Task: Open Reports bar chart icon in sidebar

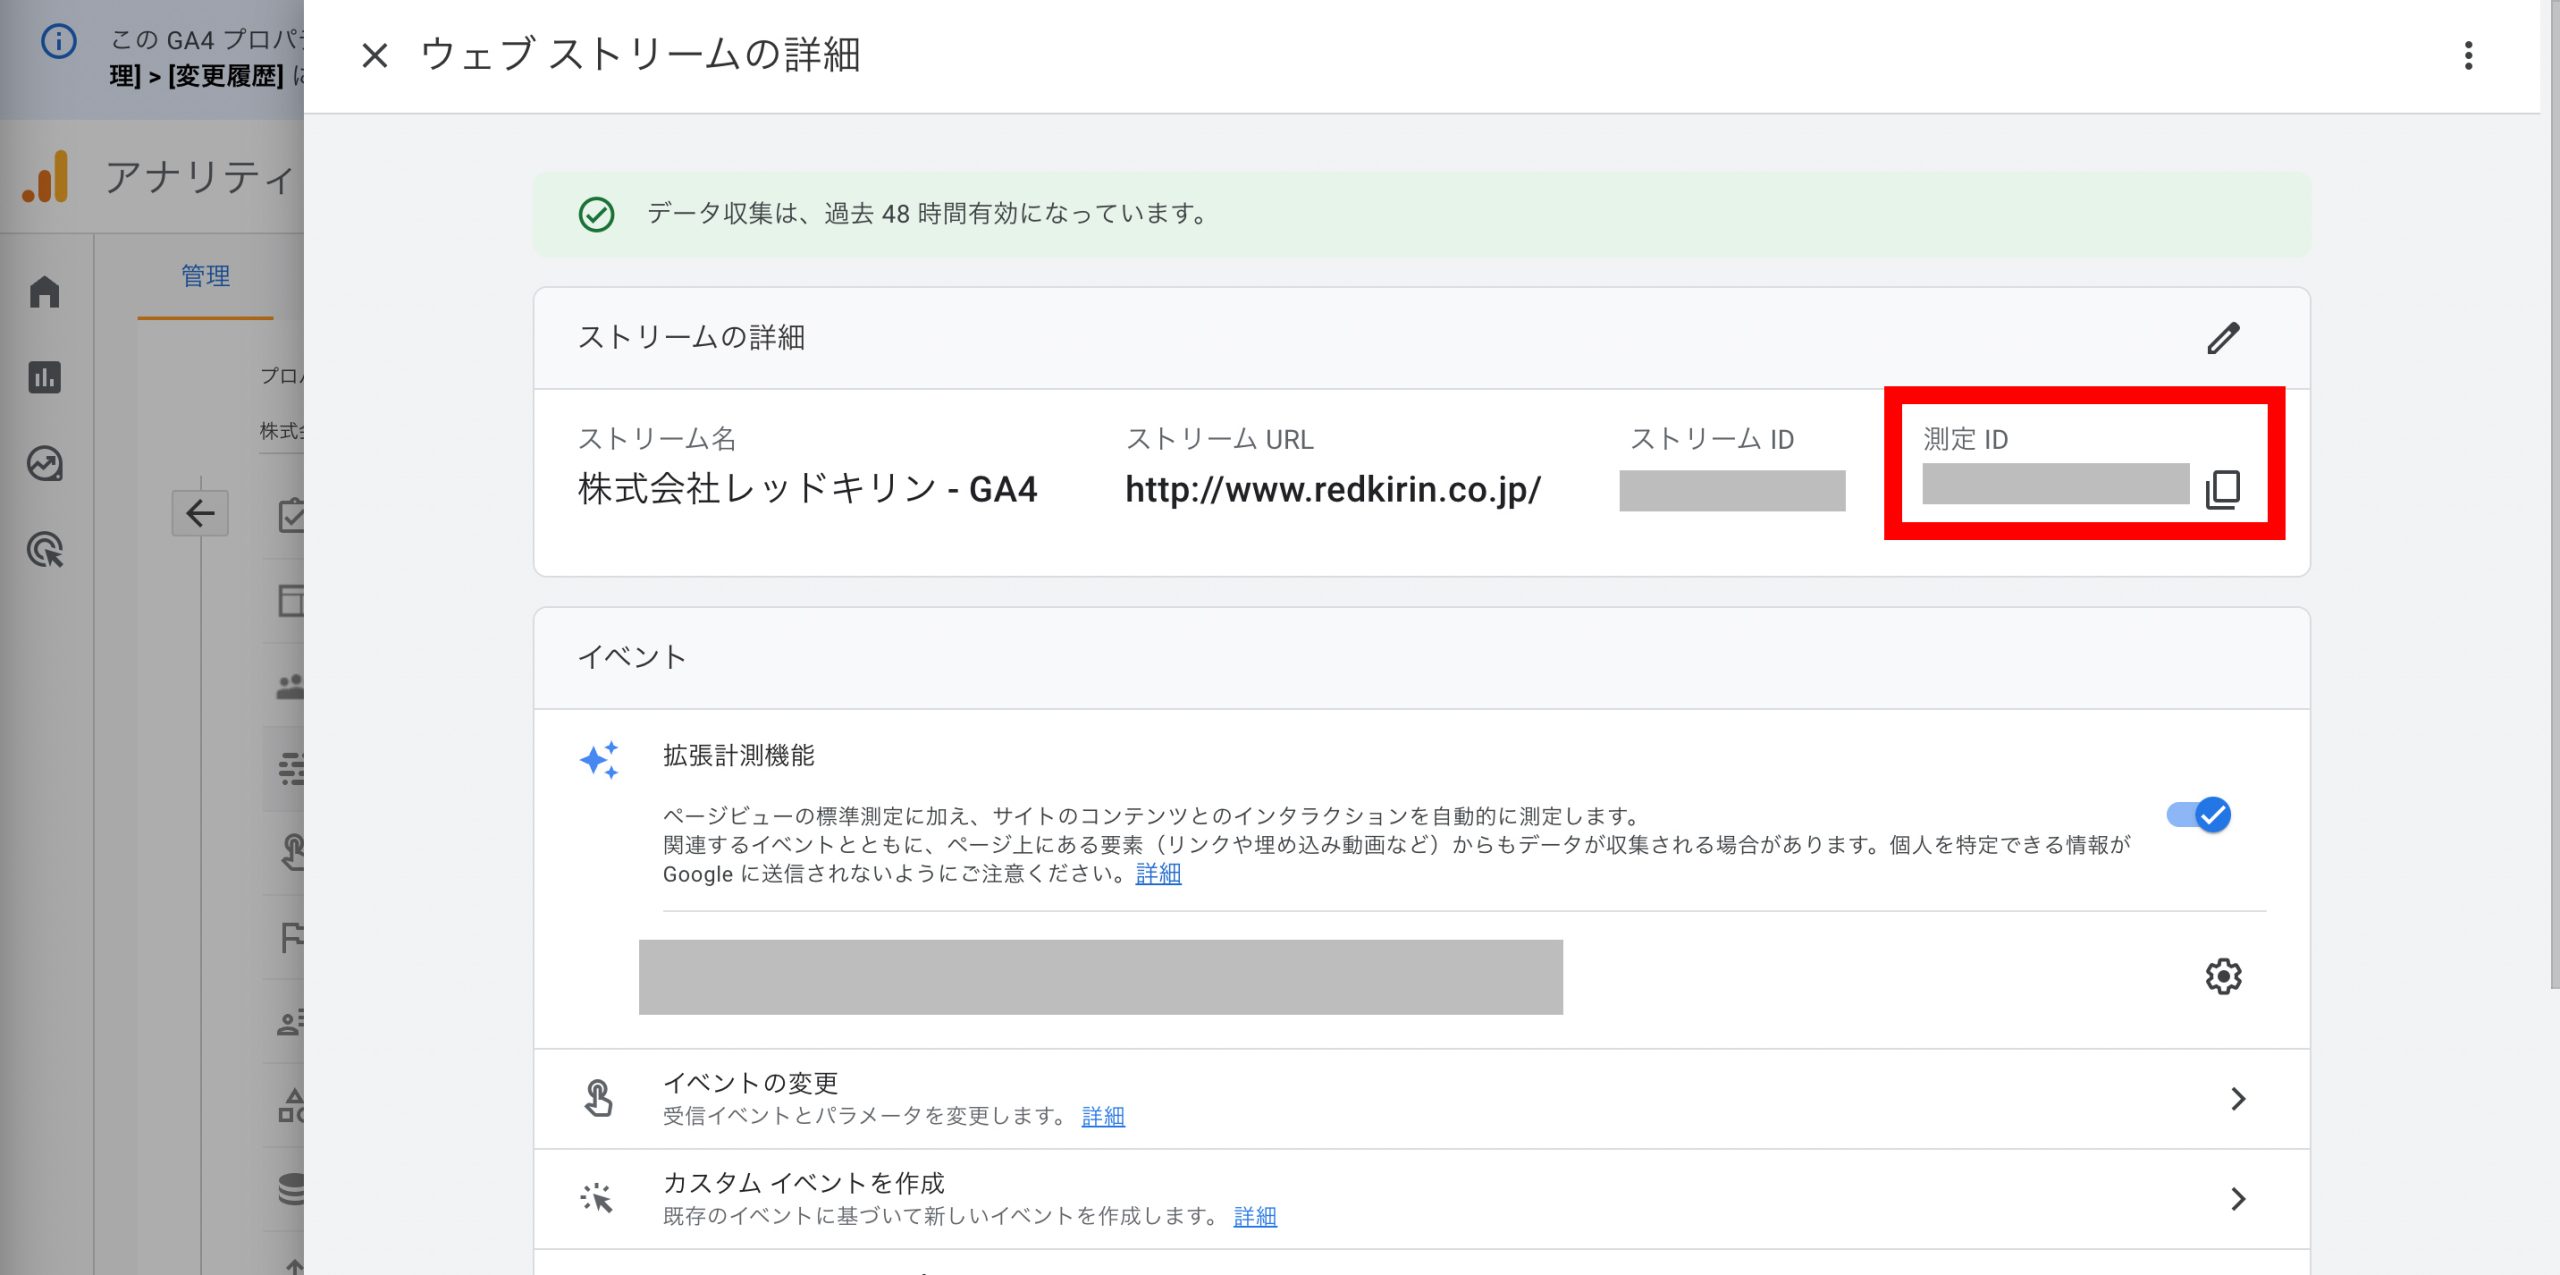Action: tap(45, 378)
